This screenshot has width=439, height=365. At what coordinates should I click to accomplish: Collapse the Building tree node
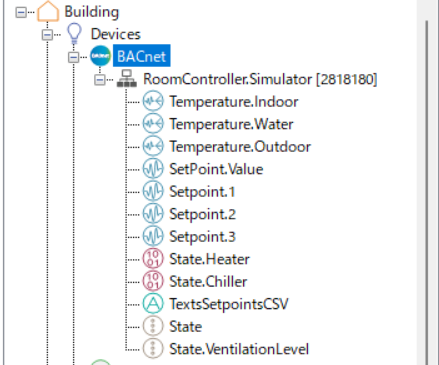(x=21, y=12)
